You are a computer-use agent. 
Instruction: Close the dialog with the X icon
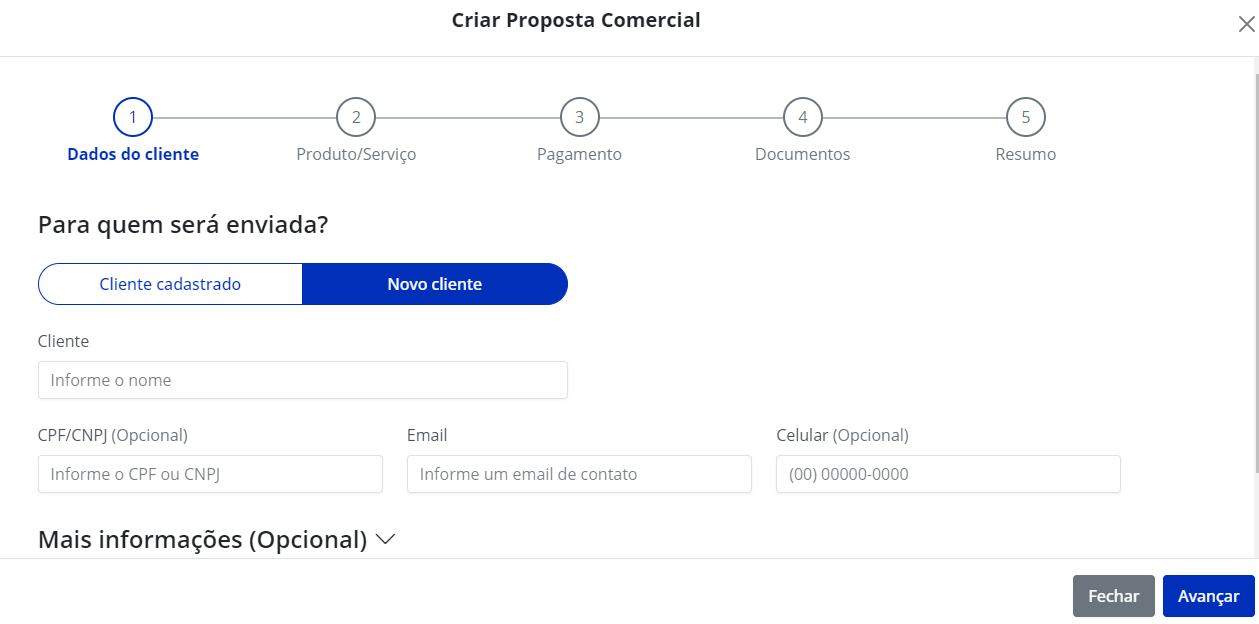point(1246,25)
